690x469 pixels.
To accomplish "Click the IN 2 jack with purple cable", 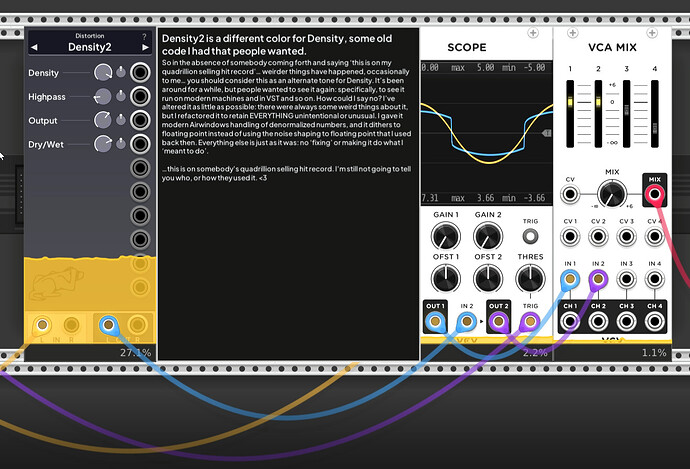I will pyautogui.click(x=598, y=279).
